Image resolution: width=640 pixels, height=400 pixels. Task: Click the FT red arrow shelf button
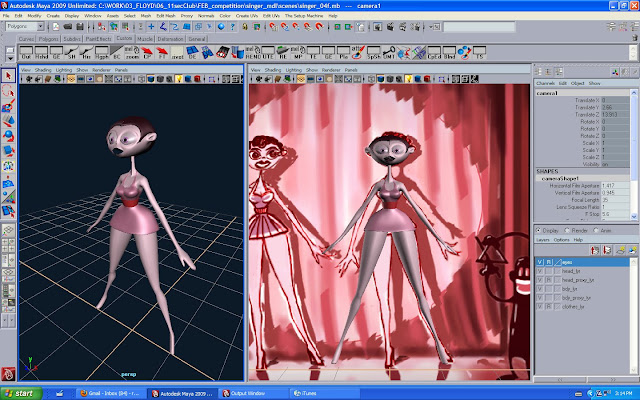point(162,53)
